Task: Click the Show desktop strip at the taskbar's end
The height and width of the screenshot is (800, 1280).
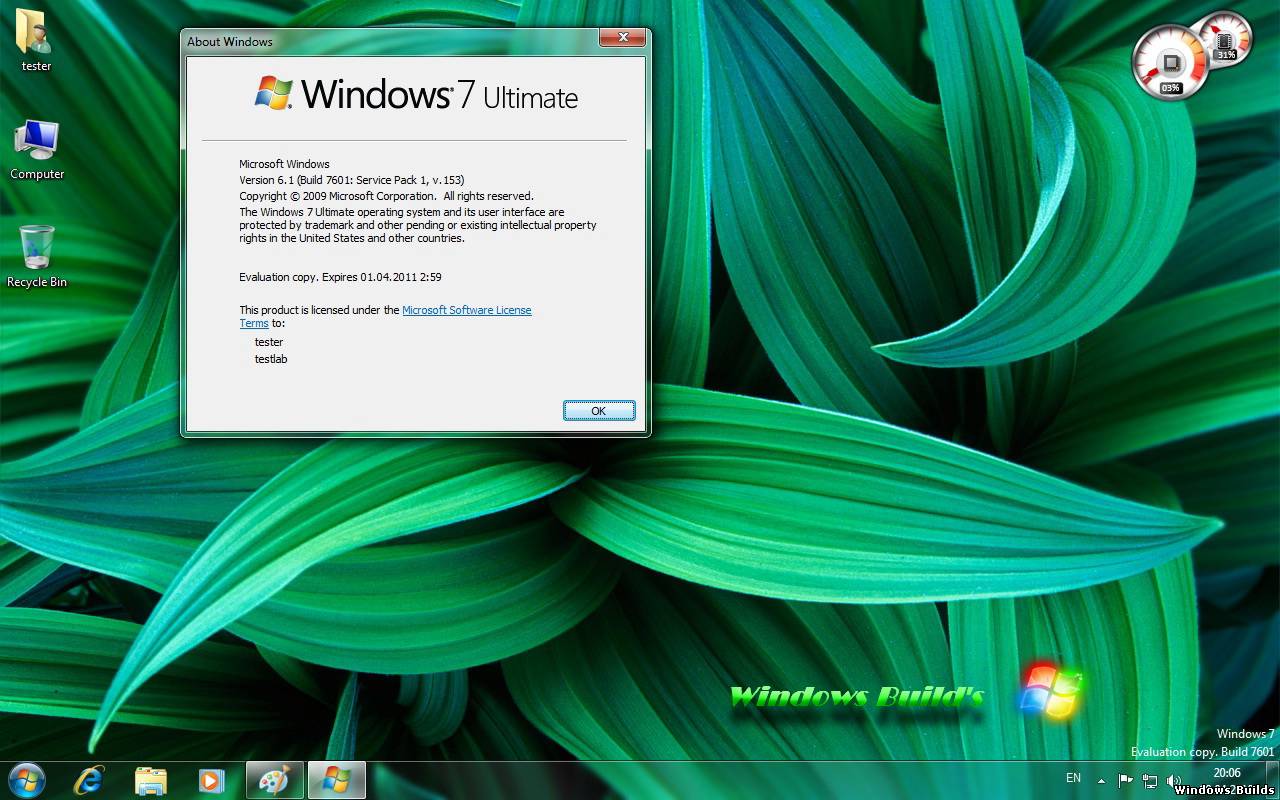Action: (x=1273, y=780)
